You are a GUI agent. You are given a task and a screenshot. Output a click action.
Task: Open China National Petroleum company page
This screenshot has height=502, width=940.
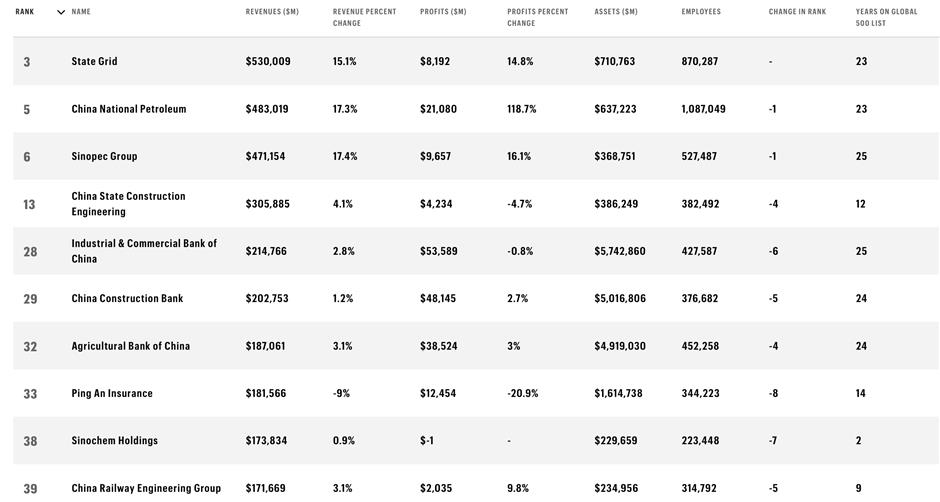coord(129,109)
